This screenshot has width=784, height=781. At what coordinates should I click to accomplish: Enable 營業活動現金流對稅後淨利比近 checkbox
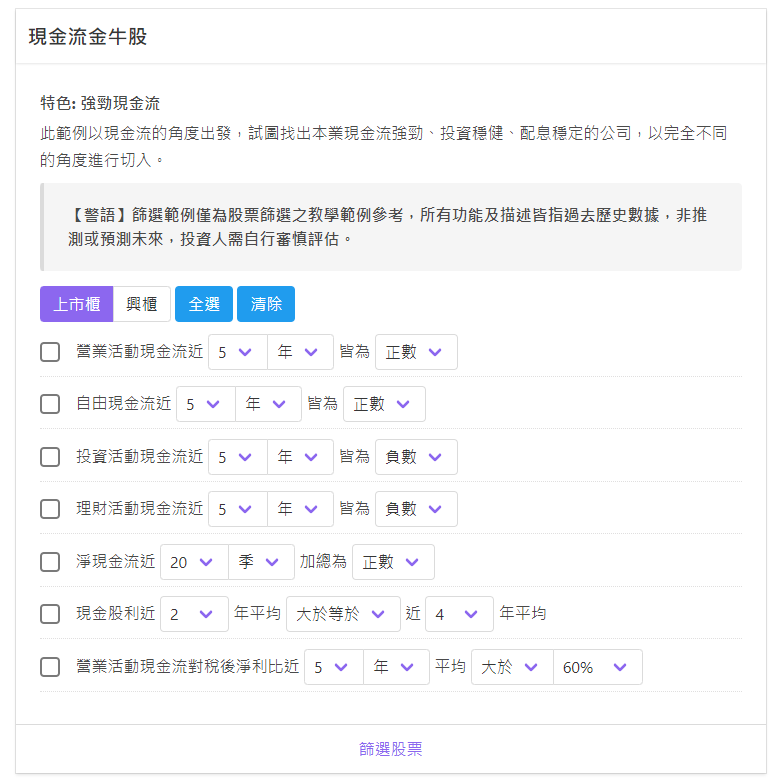tap(50, 667)
